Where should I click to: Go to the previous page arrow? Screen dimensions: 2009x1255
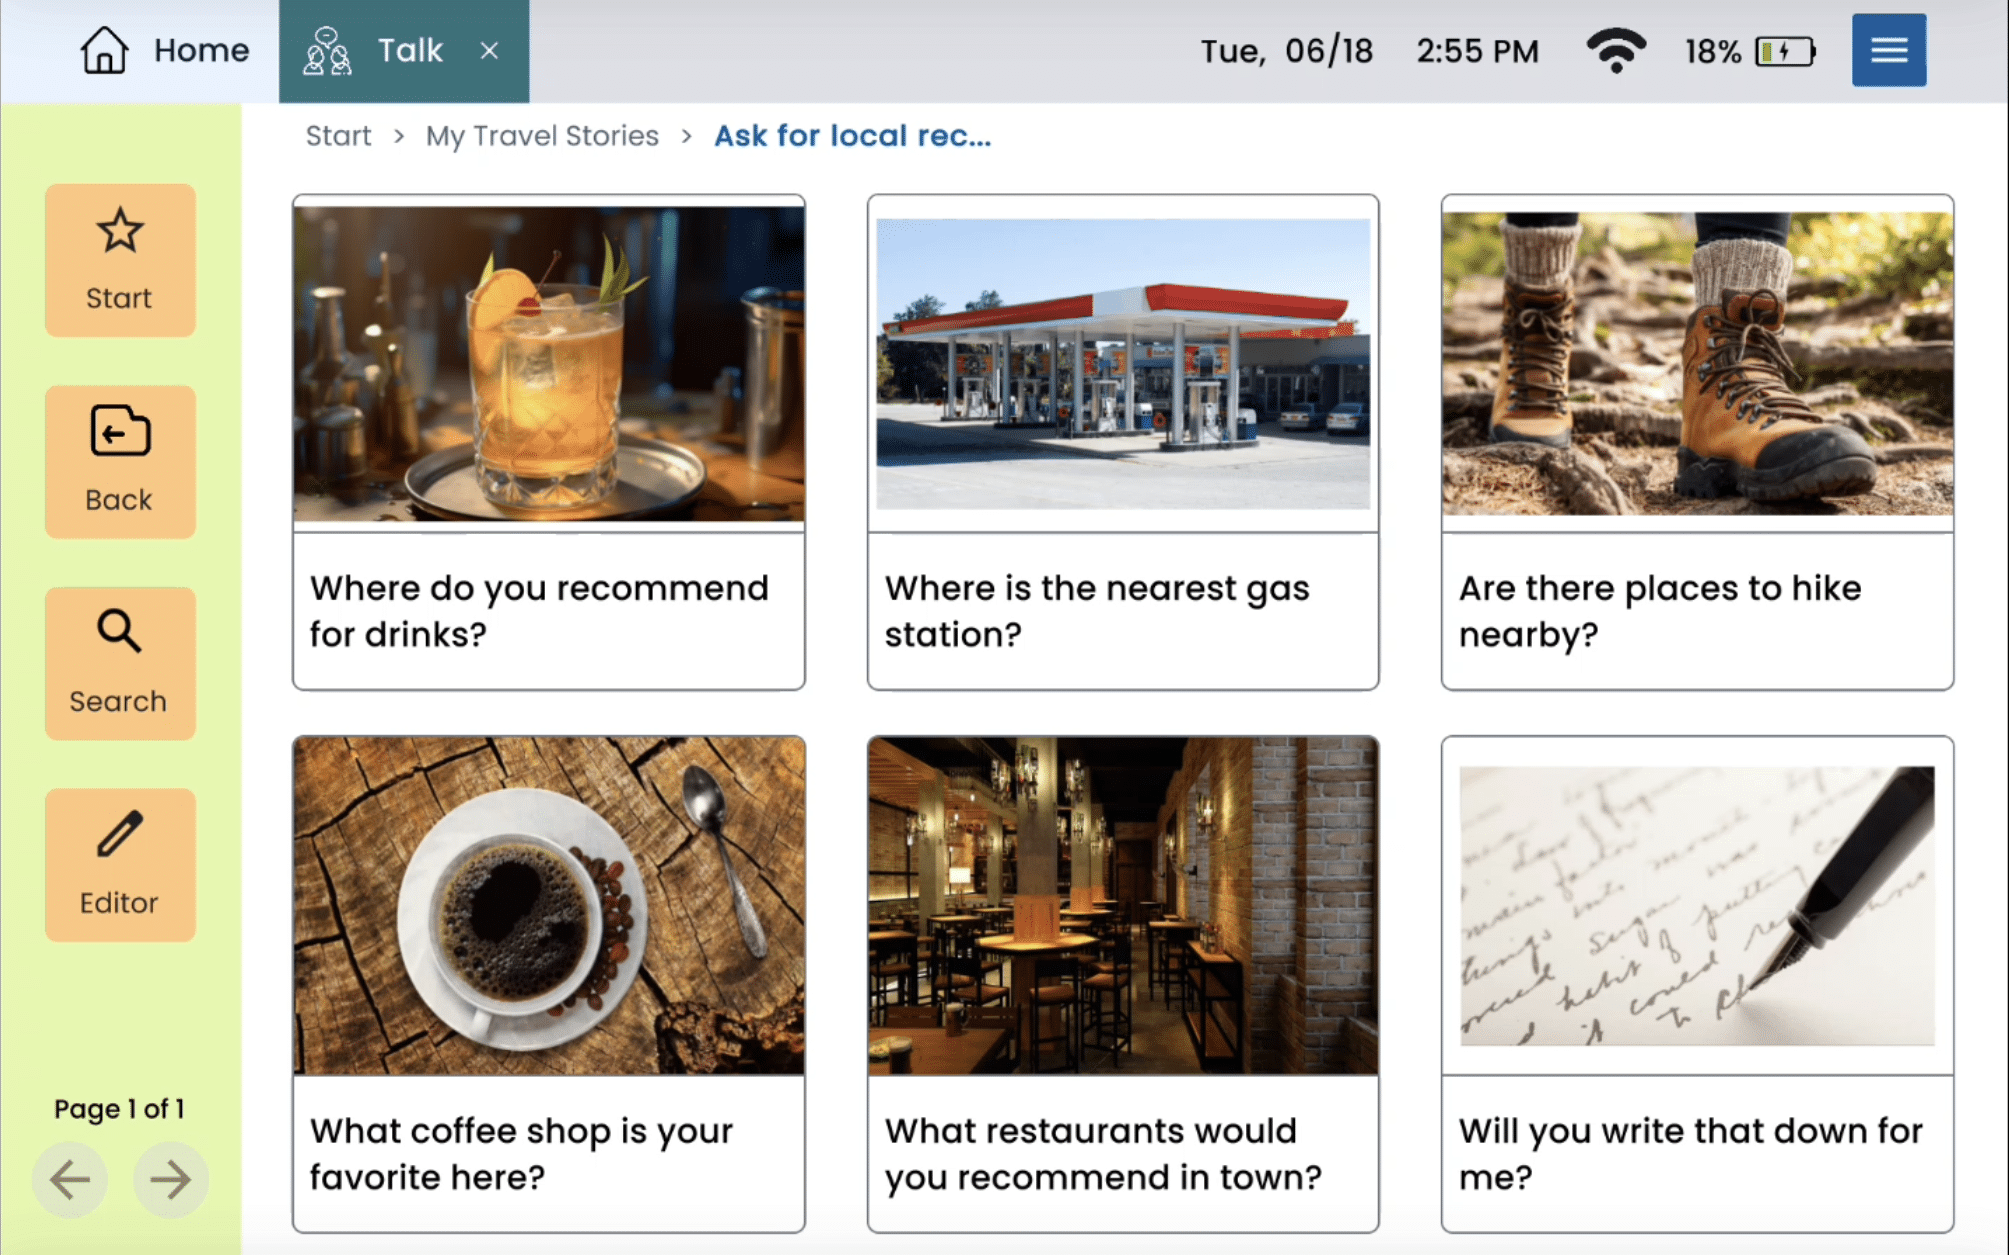[70, 1179]
